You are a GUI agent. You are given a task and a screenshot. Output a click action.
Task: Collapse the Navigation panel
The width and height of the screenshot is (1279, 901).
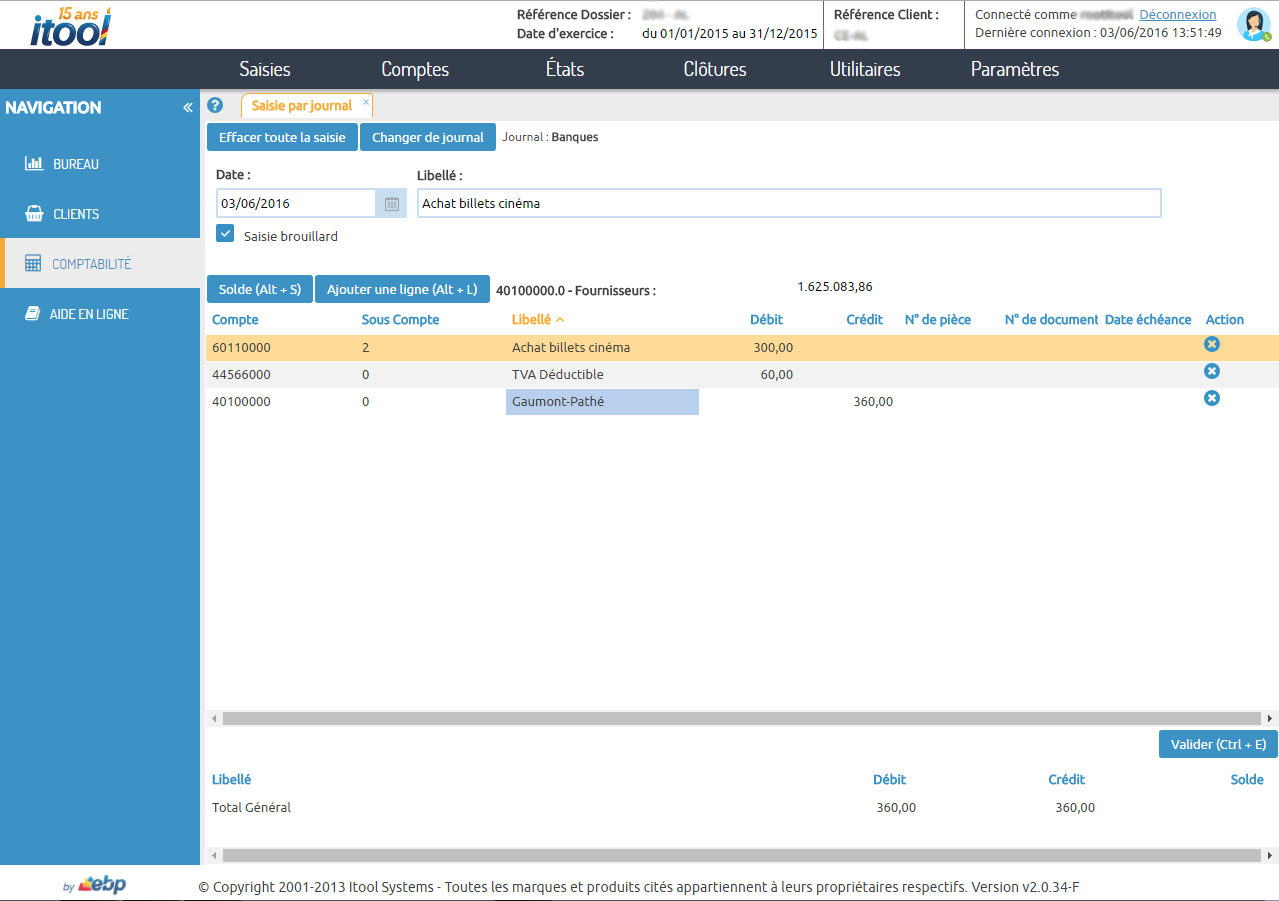[x=187, y=108]
